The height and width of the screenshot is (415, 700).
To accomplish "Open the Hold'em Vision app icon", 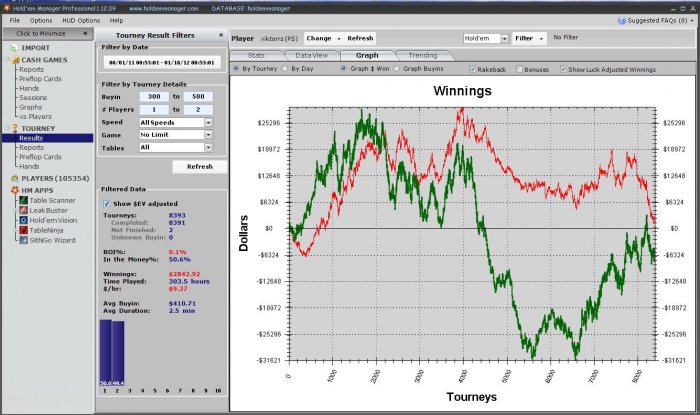I will 24,220.
